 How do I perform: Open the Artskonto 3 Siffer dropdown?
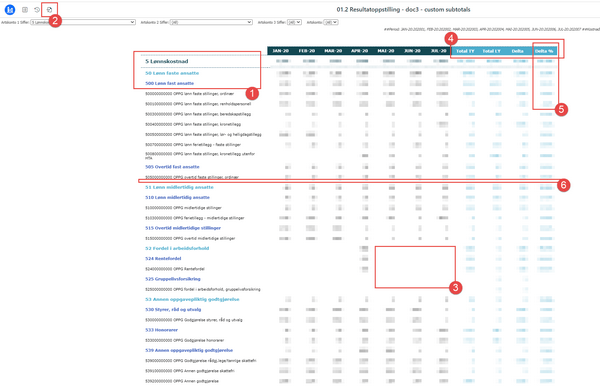[294, 22]
